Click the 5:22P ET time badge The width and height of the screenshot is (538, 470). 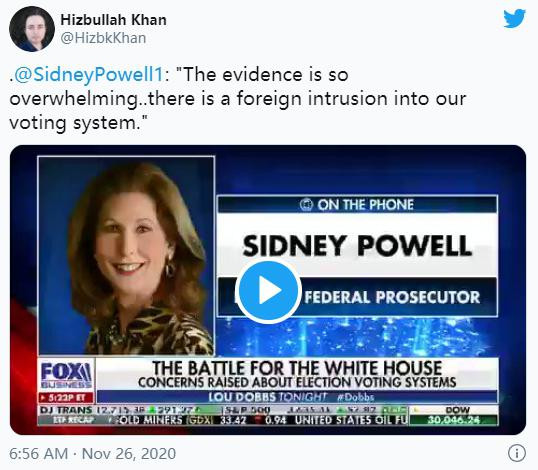point(66,398)
